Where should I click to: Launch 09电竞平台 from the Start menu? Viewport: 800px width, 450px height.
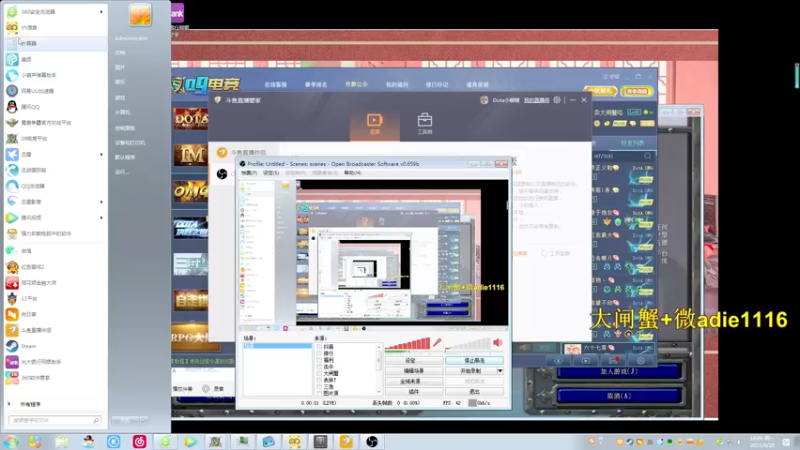(x=55, y=138)
